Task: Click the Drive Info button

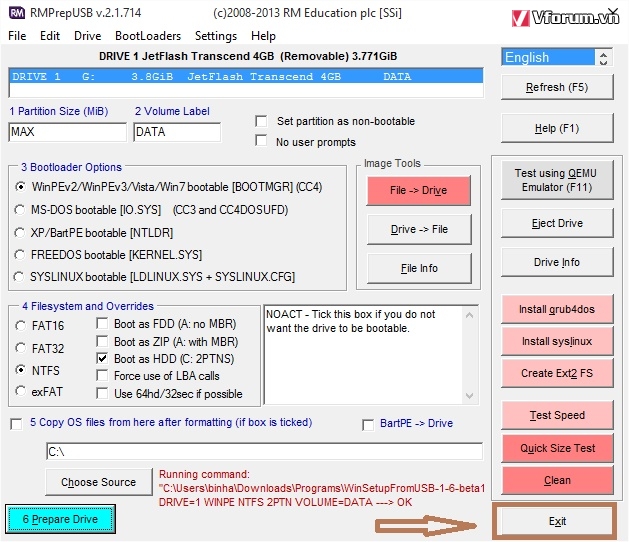Action: 557,262
